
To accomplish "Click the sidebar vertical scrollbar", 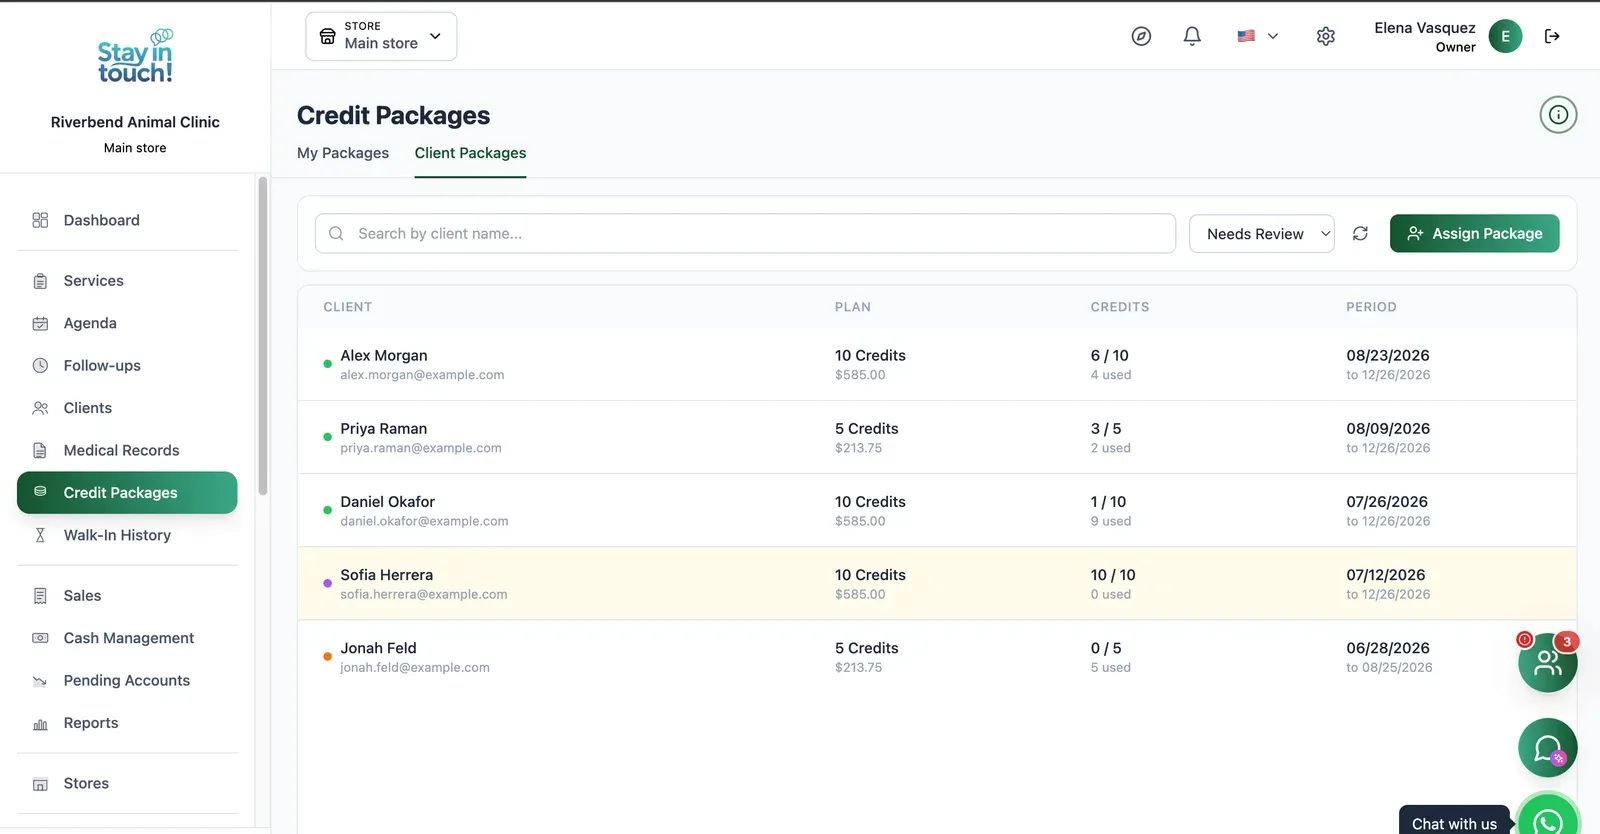I will 263,335.
